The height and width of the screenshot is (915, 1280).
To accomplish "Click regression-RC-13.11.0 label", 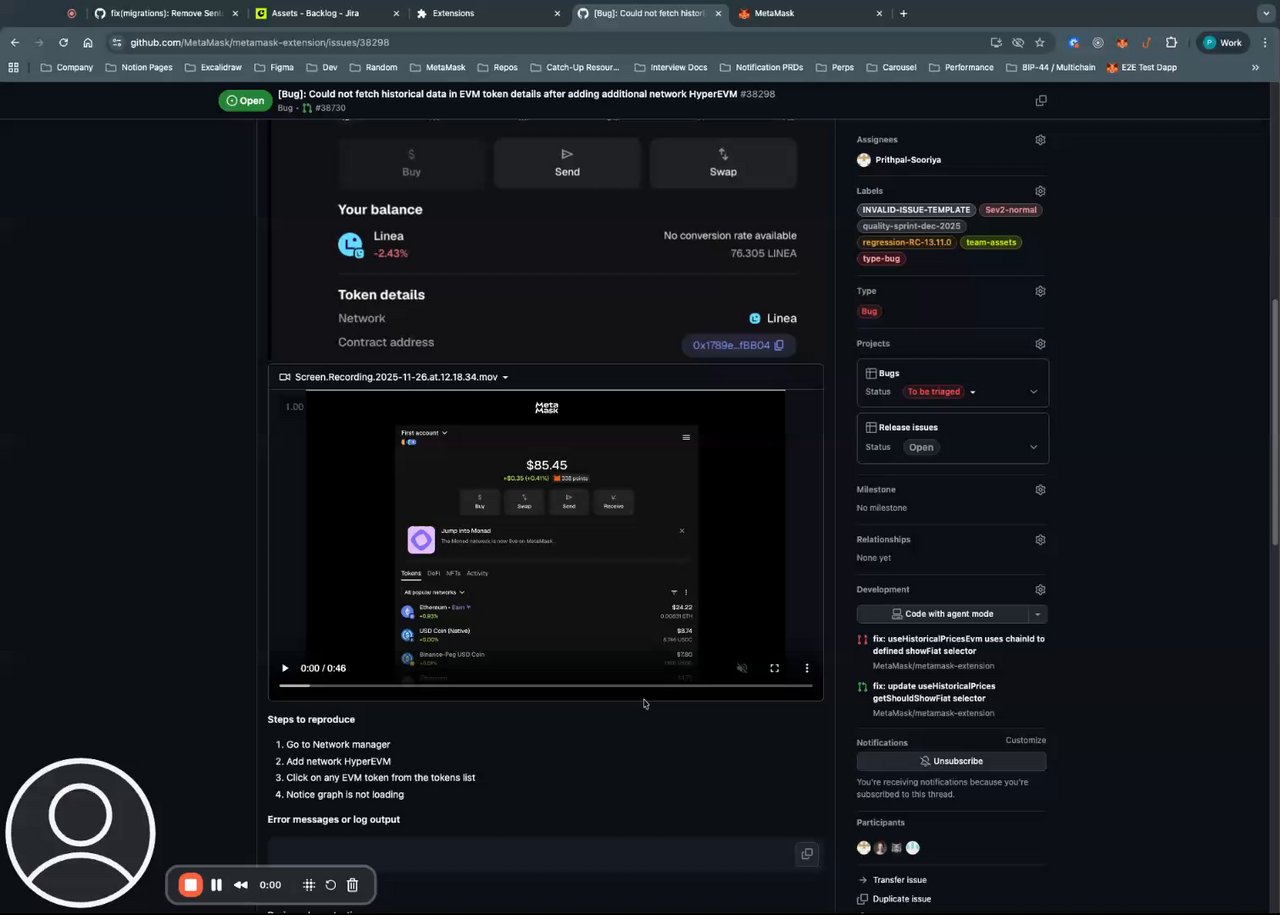I will [906, 242].
